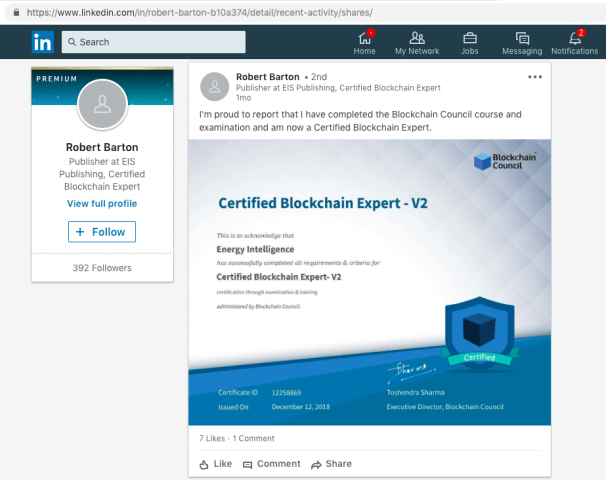
Task: Click the browser address bar URL
Action: tap(200, 12)
